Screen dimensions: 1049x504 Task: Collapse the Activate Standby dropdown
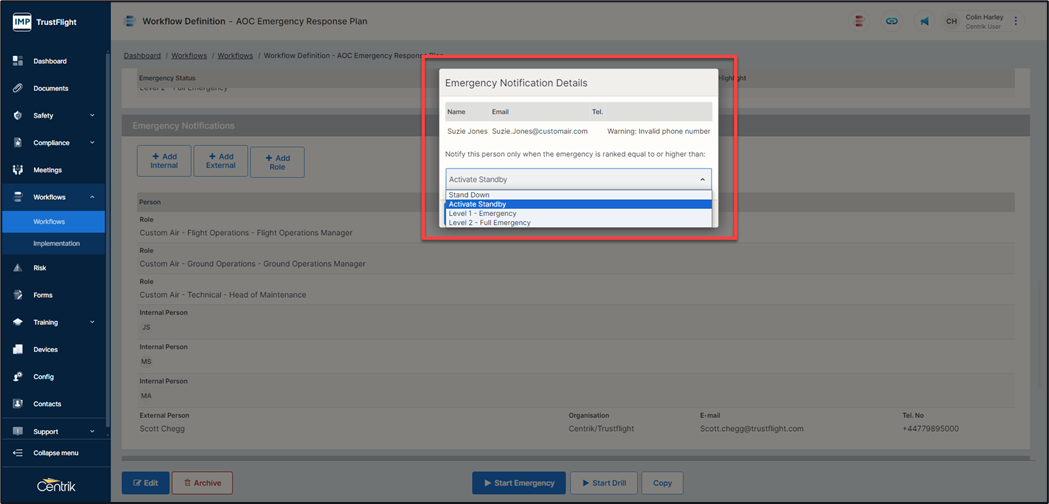(x=702, y=180)
